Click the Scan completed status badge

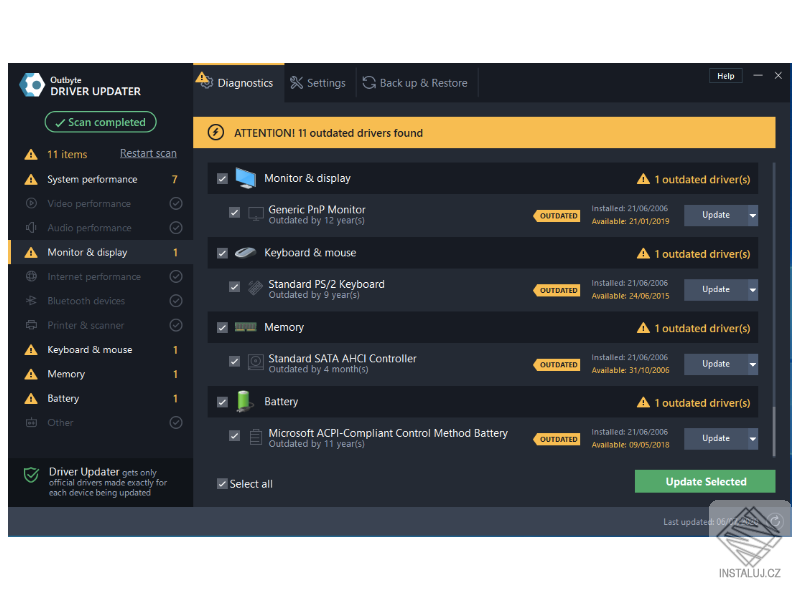point(101,122)
